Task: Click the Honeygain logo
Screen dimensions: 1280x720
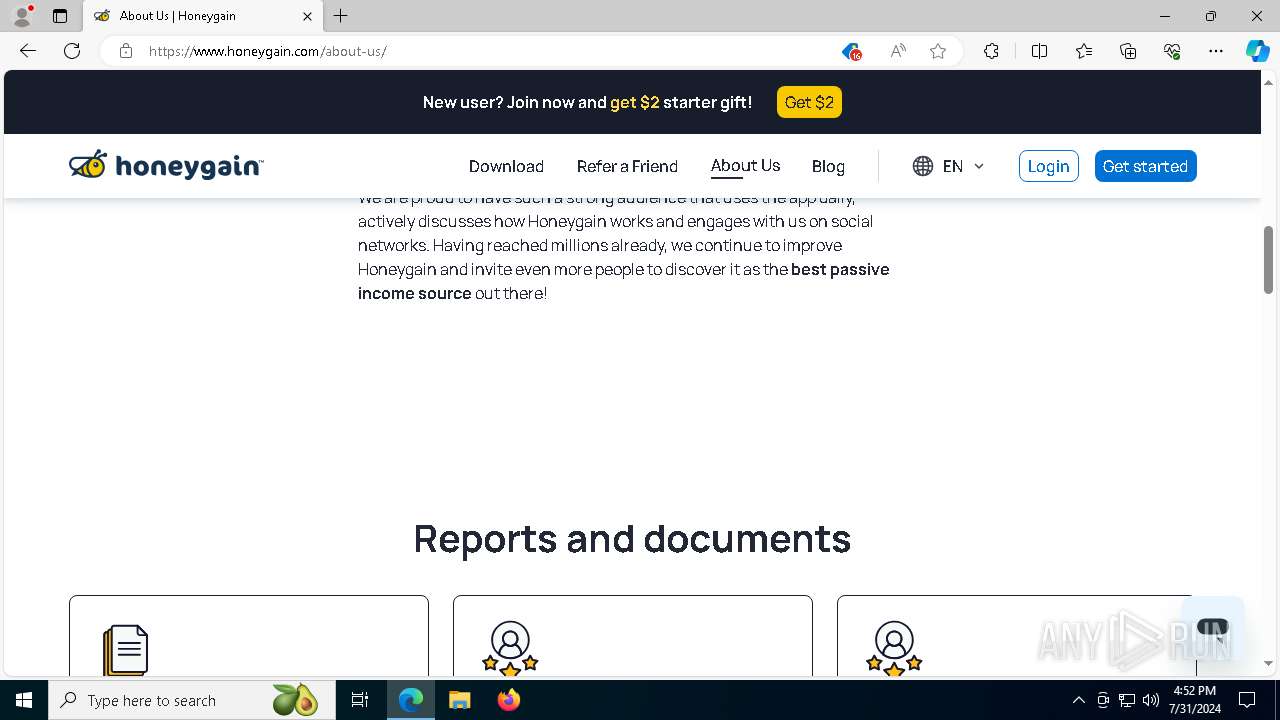Action: tap(166, 165)
